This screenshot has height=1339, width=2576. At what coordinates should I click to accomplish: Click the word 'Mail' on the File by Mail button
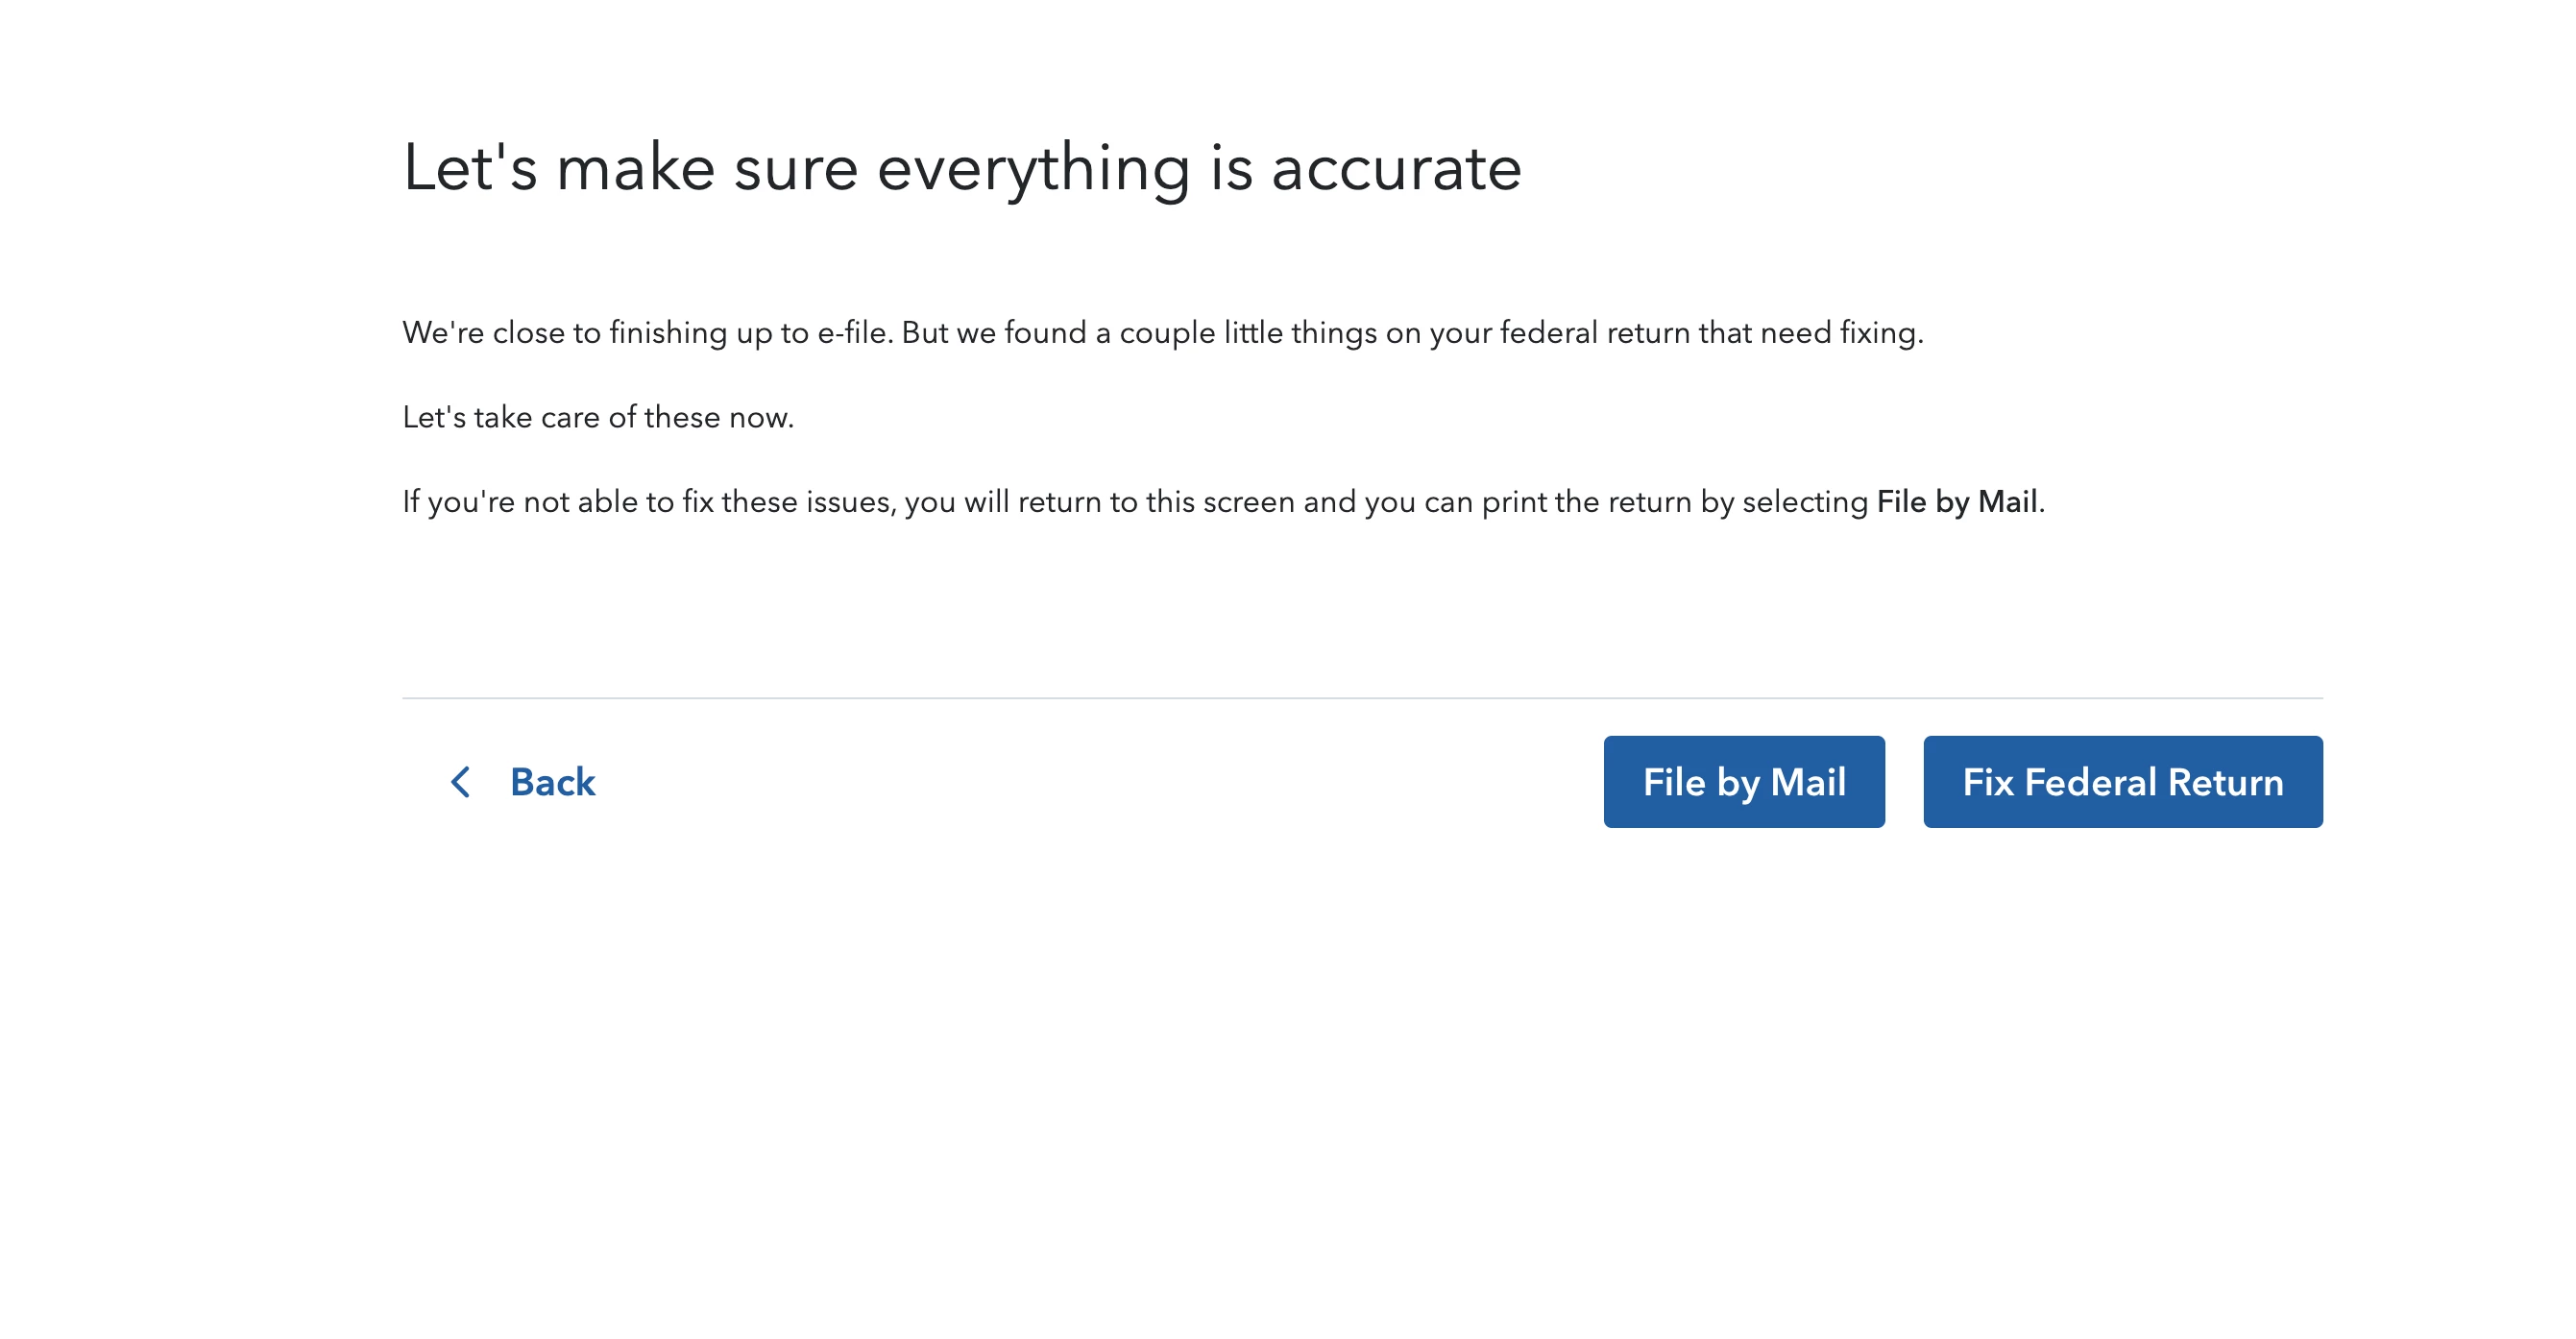(x=1808, y=782)
